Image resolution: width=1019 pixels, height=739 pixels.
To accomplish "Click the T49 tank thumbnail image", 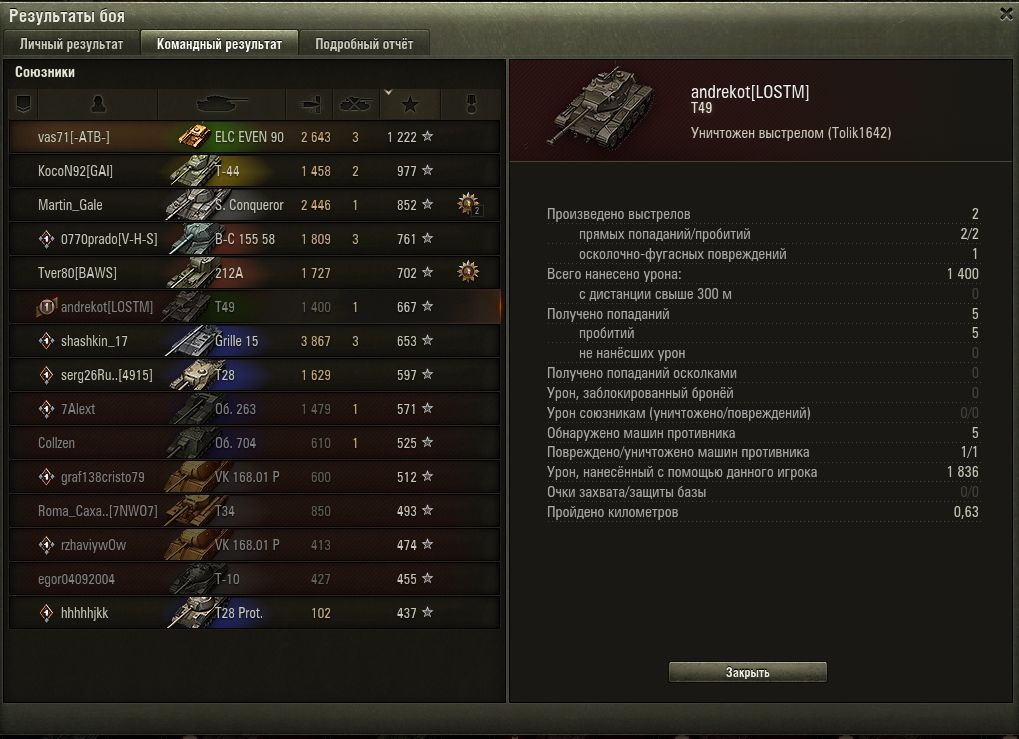I will pos(601,106).
